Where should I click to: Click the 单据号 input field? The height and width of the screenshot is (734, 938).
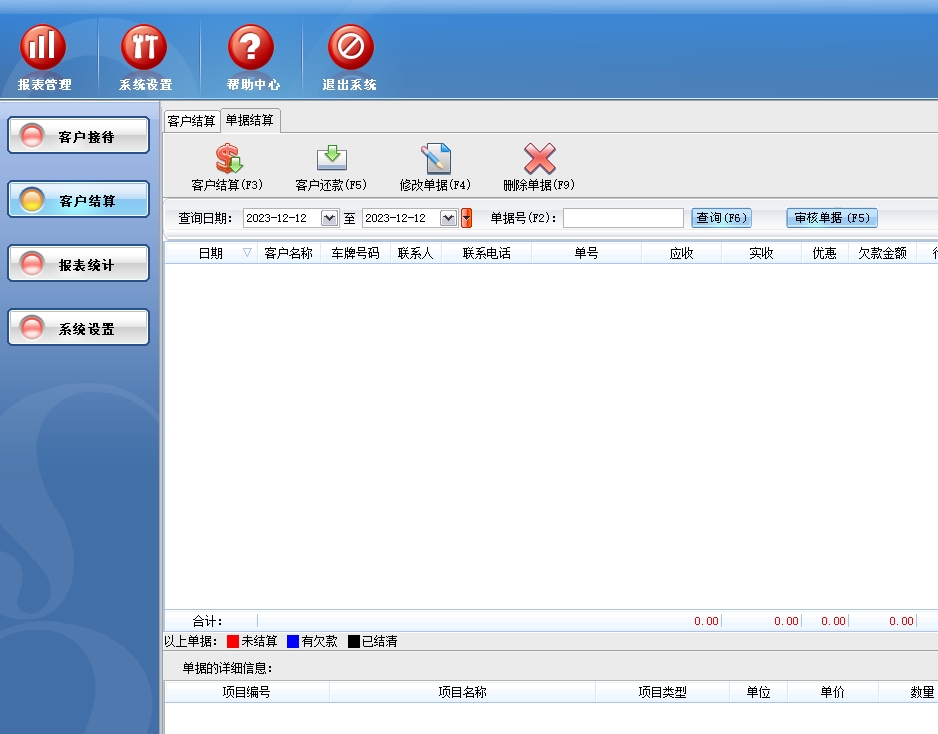623,218
